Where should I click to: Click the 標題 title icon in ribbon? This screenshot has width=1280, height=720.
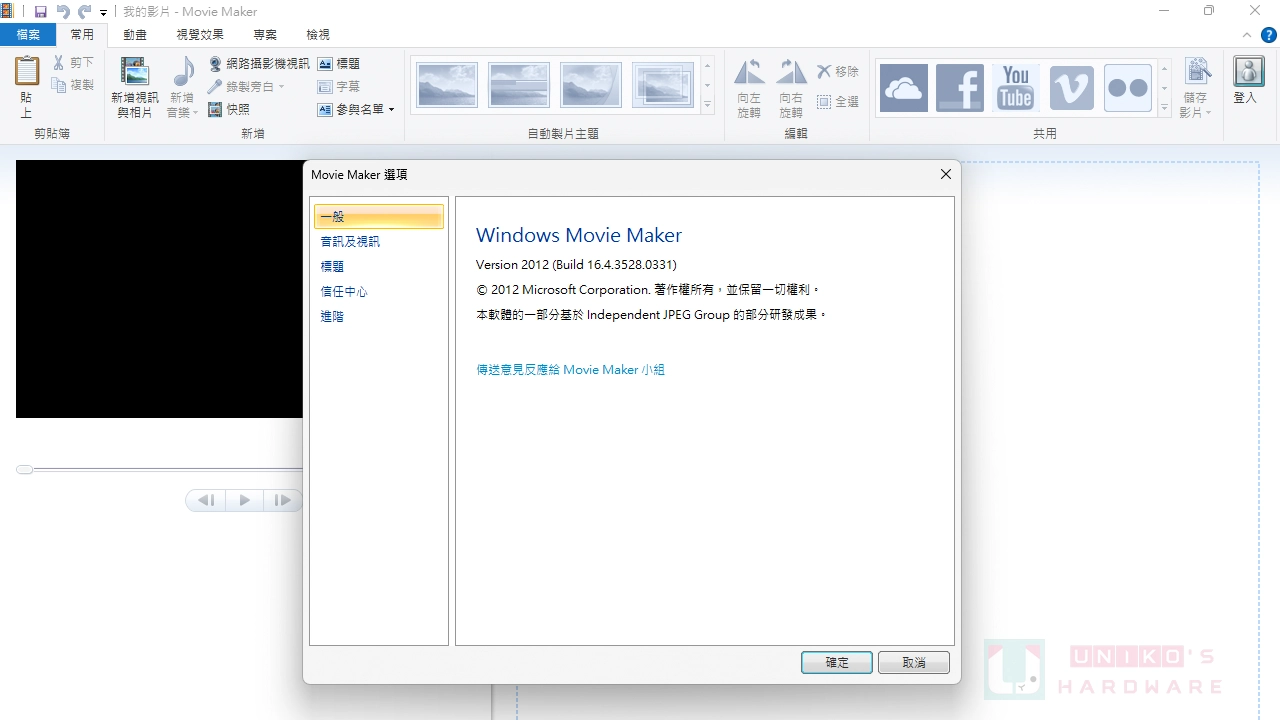point(325,63)
